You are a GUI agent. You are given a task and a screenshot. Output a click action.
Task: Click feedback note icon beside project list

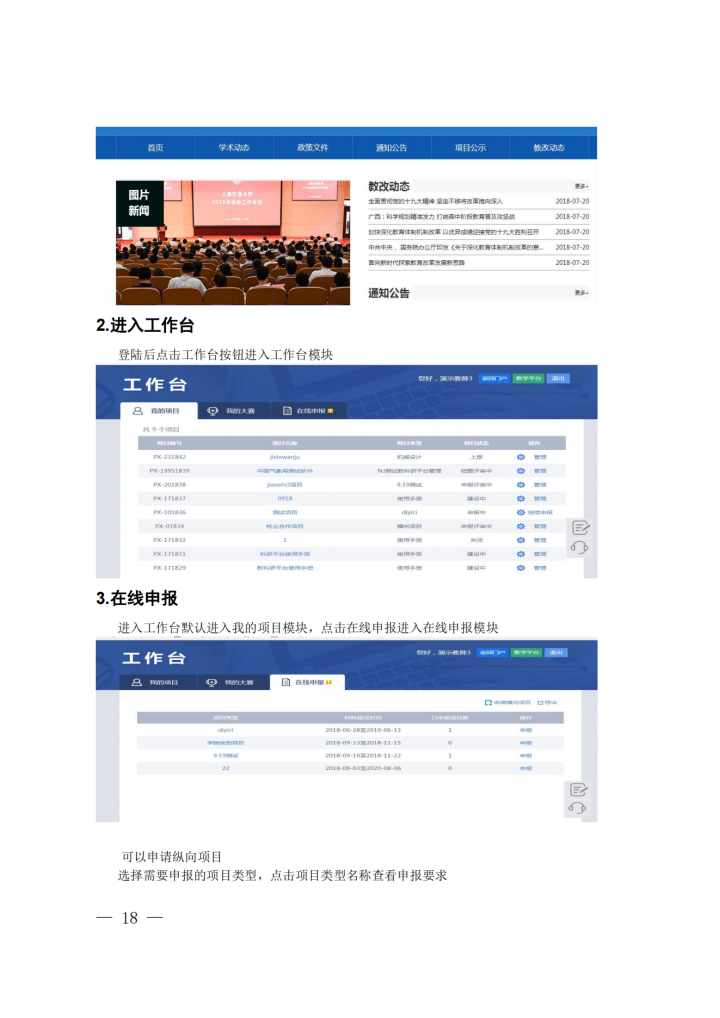coord(579,528)
